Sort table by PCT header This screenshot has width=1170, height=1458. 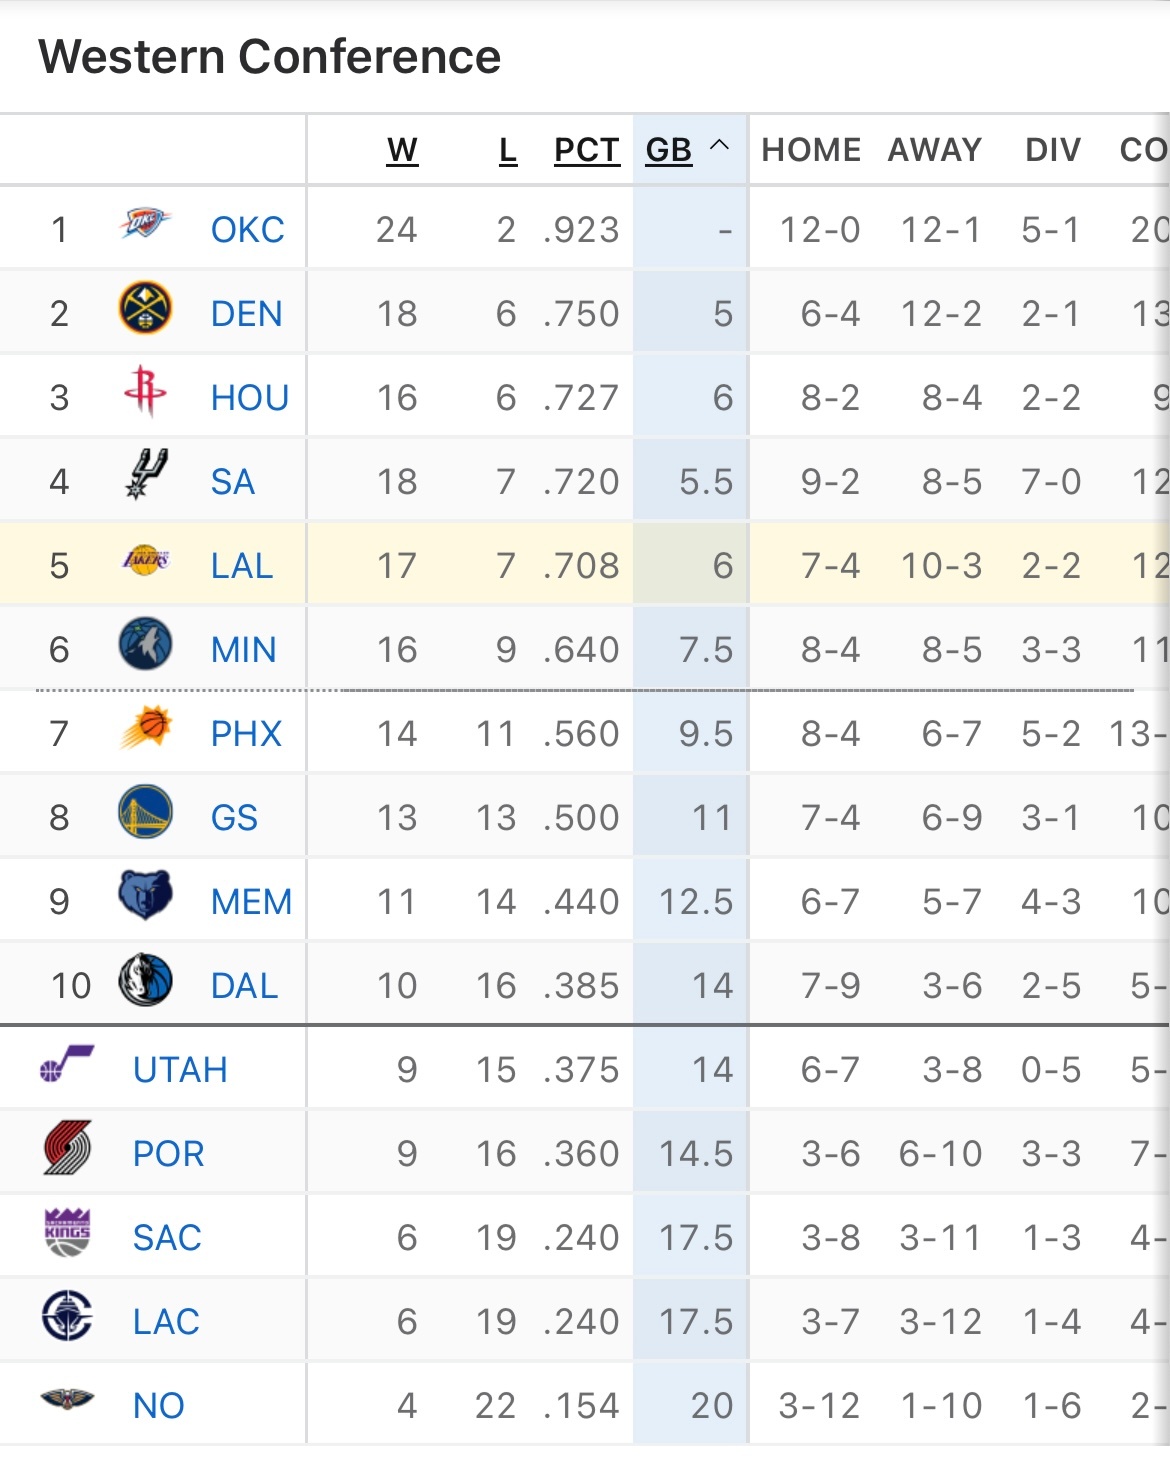click(x=587, y=150)
